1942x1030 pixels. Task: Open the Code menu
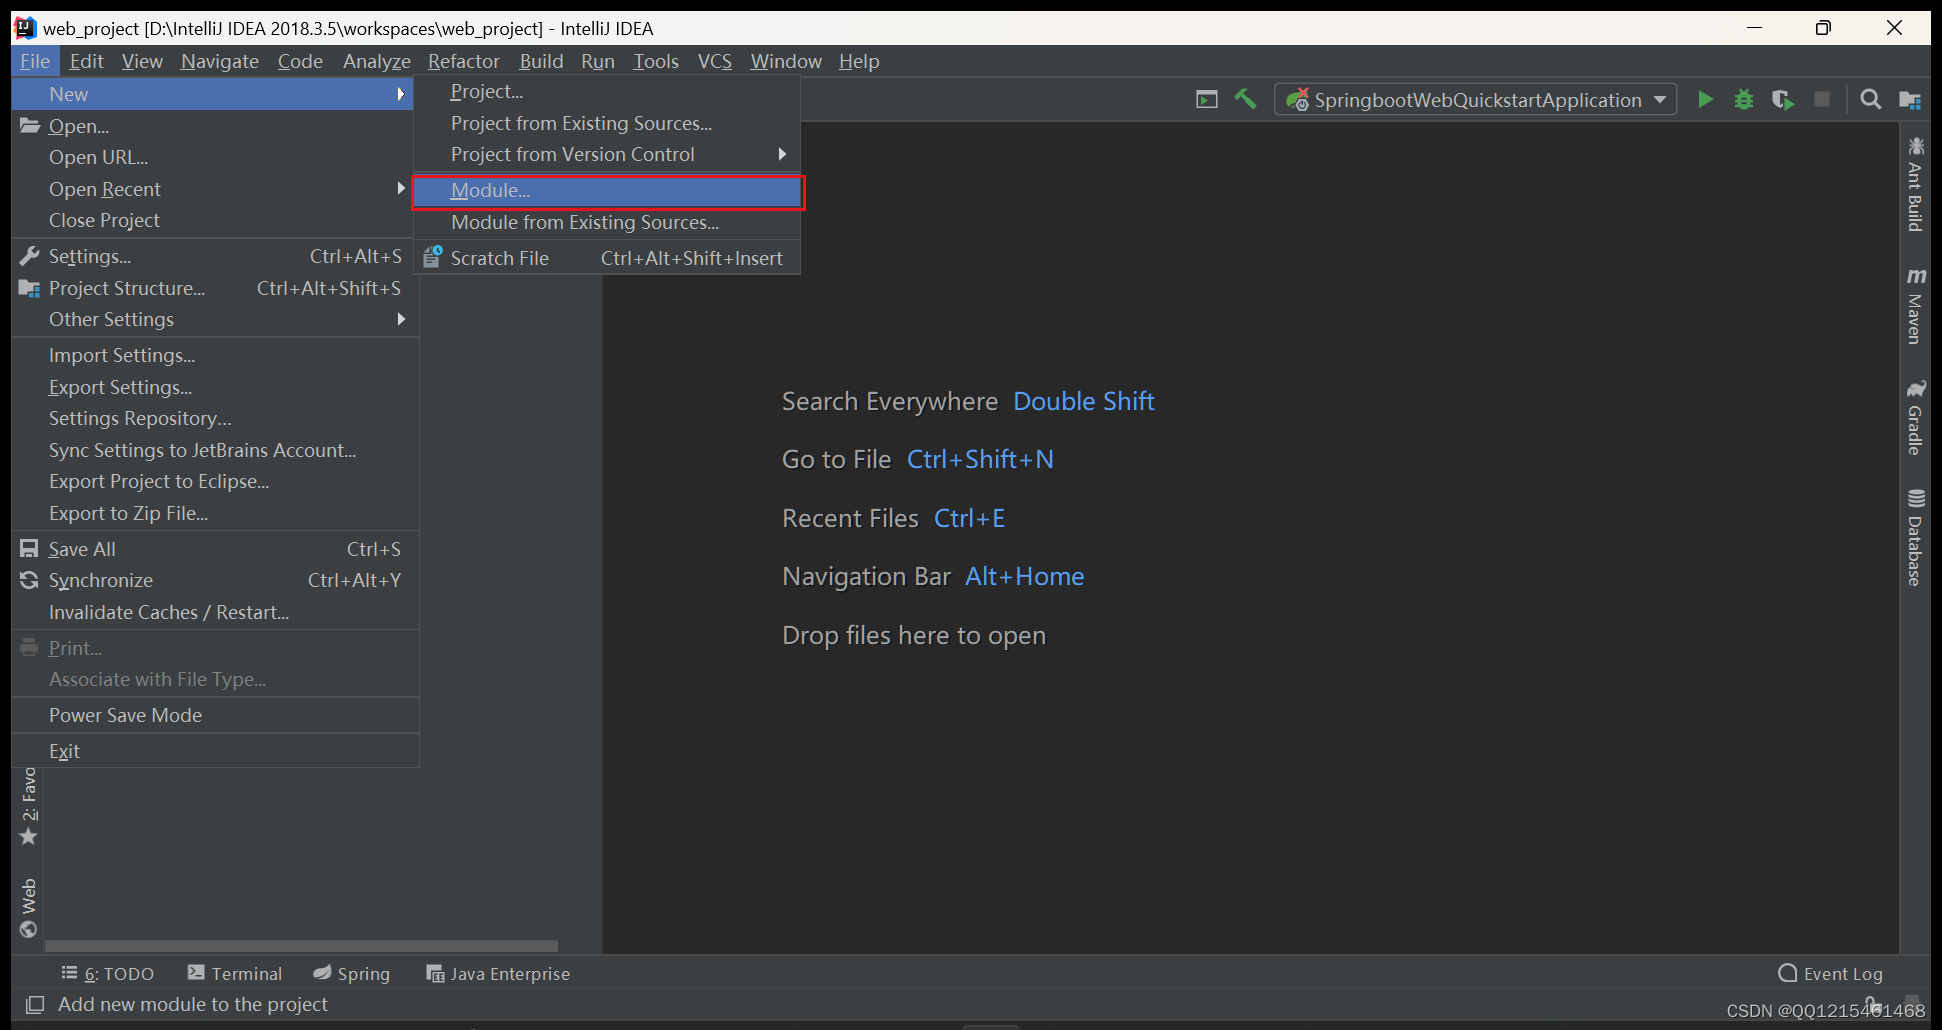[300, 61]
